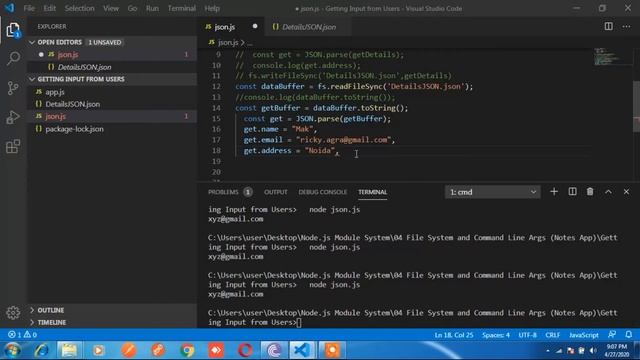Click the errors and warnings status indicator
The width and height of the screenshot is (640, 360).
coord(22,335)
